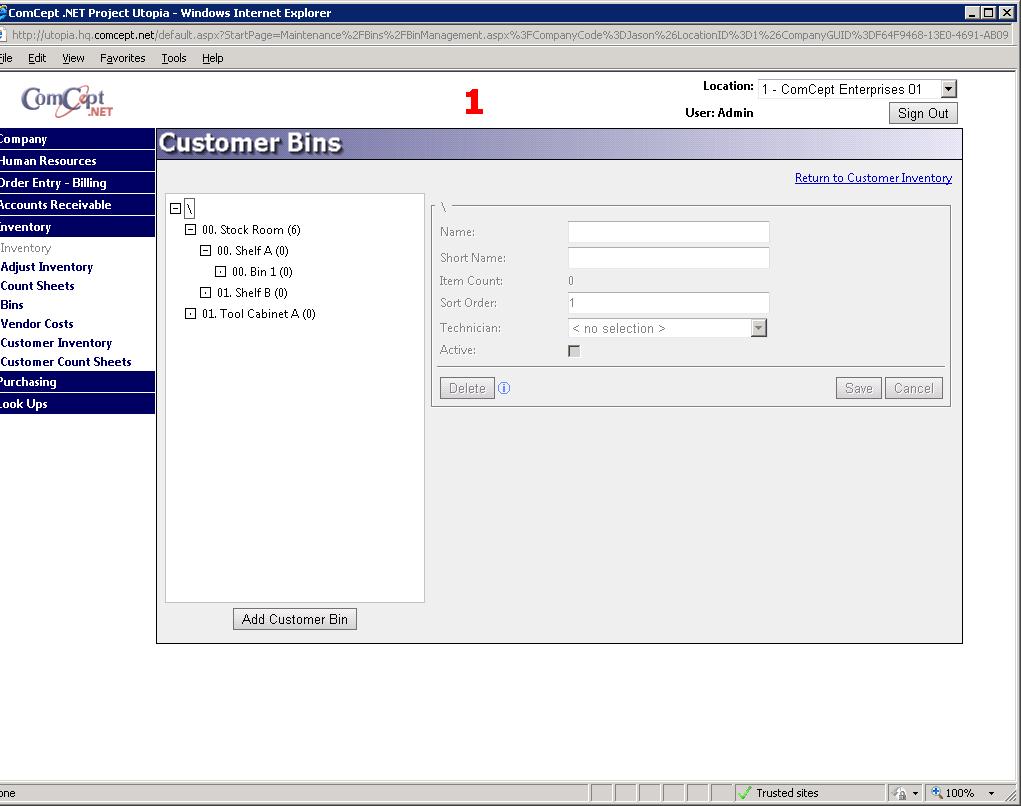Click the Short Name input field
The height and width of the screenshot is (806, 1021).
pos(668,258)
